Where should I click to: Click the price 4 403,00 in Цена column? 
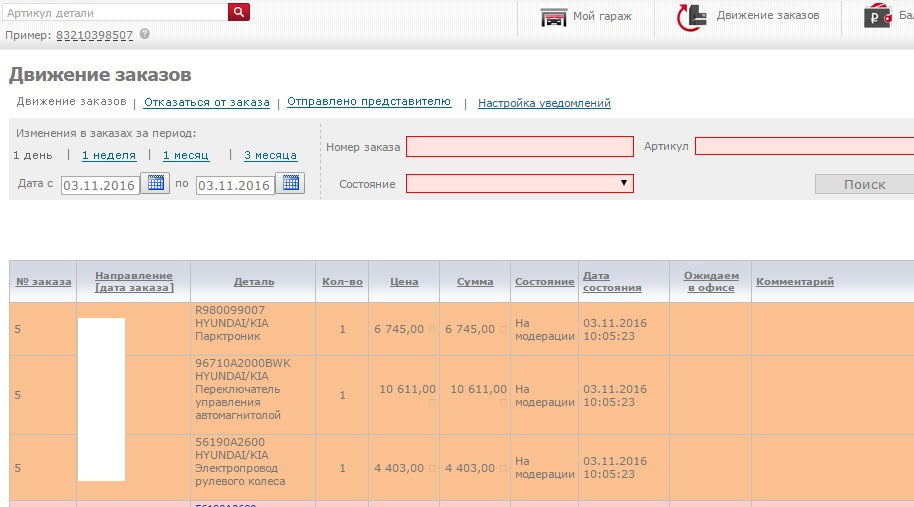[399, 468]
